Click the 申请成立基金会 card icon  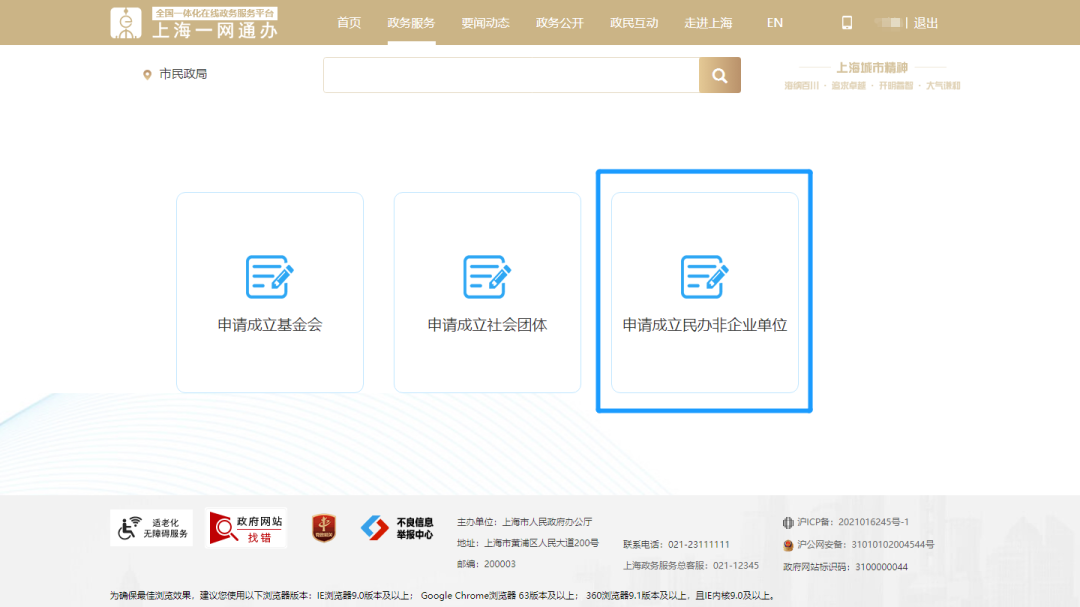pyautogui.click(x=269, y=278)
